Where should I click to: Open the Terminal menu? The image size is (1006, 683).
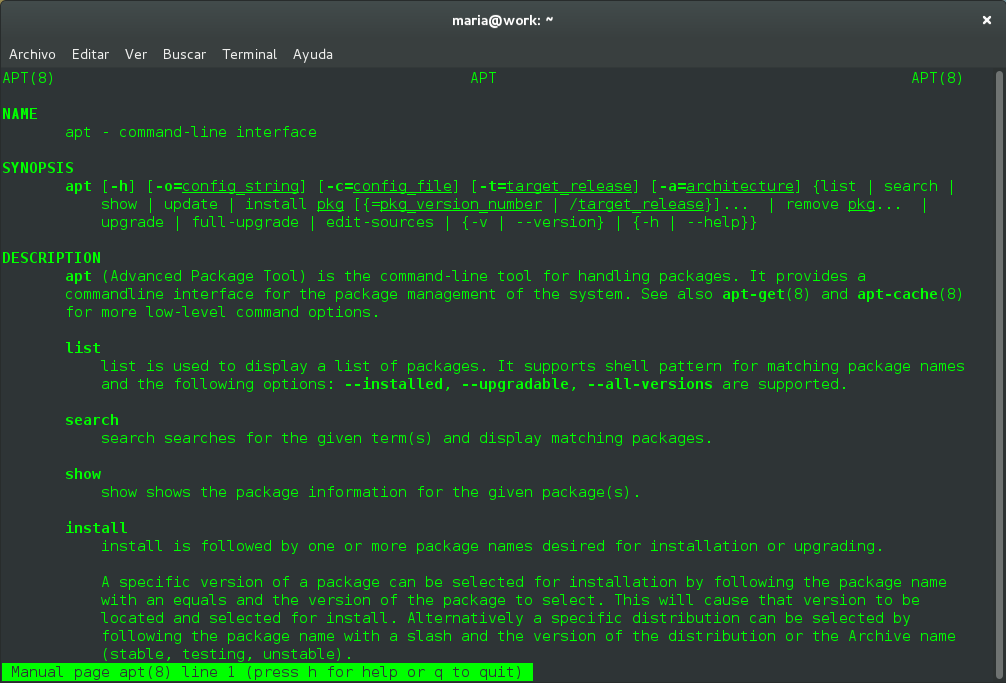click(249, 54)
